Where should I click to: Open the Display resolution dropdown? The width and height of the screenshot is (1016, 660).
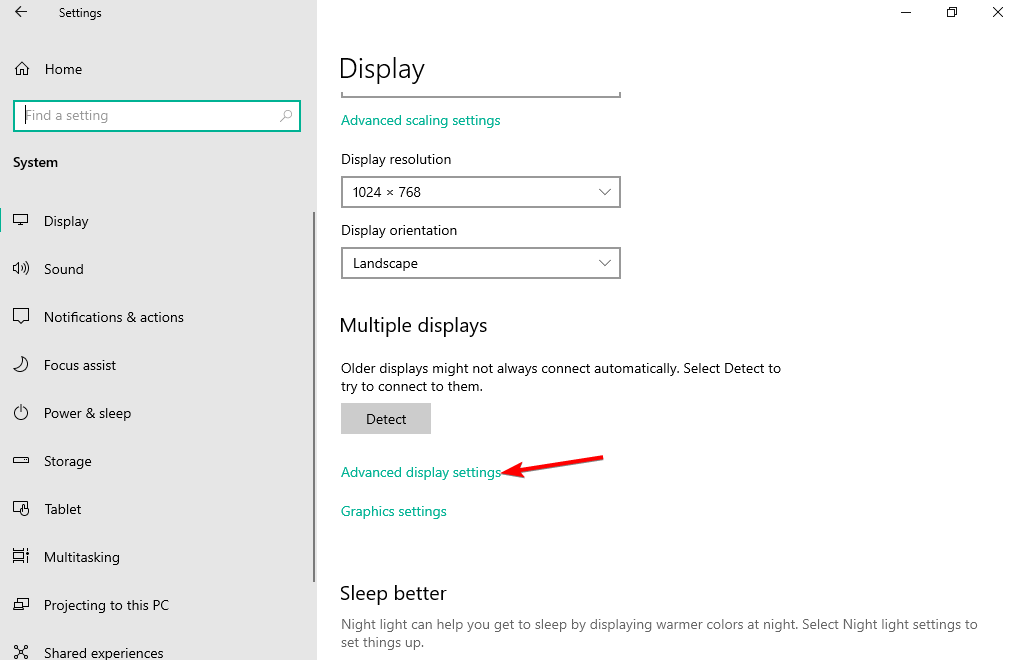(x=480, y=192)
